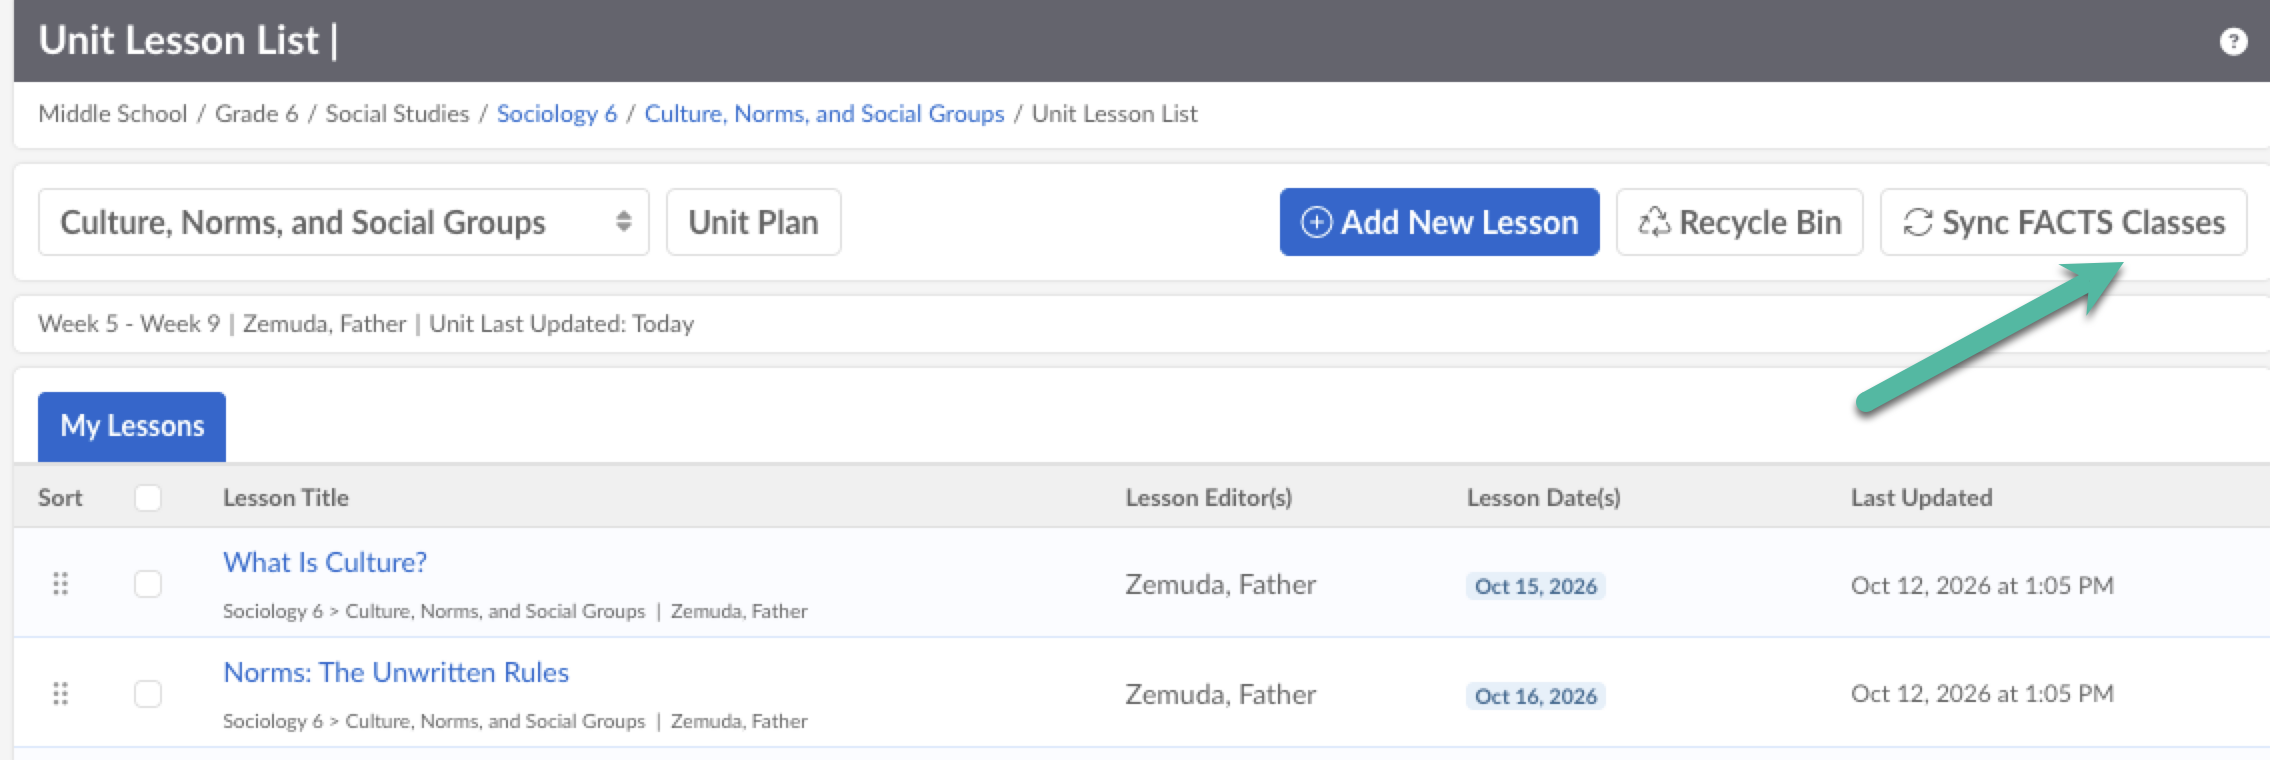Go to Sociology 6 in breadcrumb

557,114
